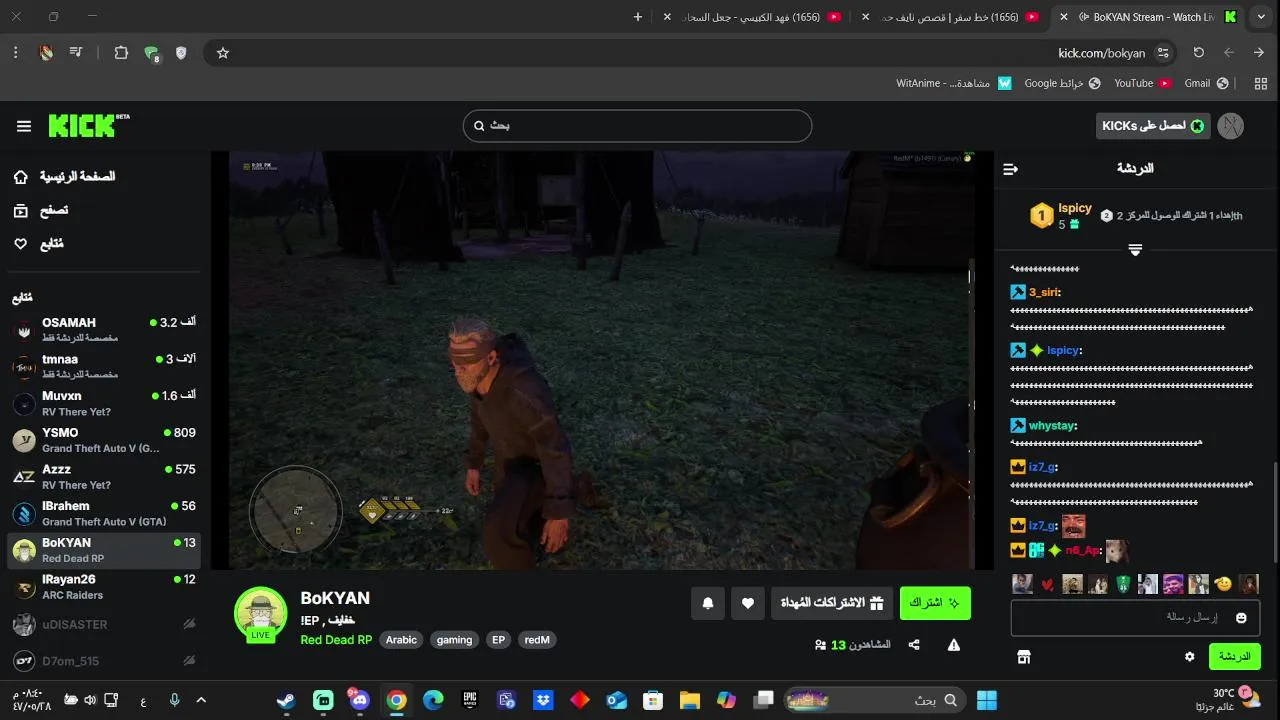The width and height of the screenshot is (1280, 720).
Task: Click the Windows Start button
Action: click(x=986, y=700)
